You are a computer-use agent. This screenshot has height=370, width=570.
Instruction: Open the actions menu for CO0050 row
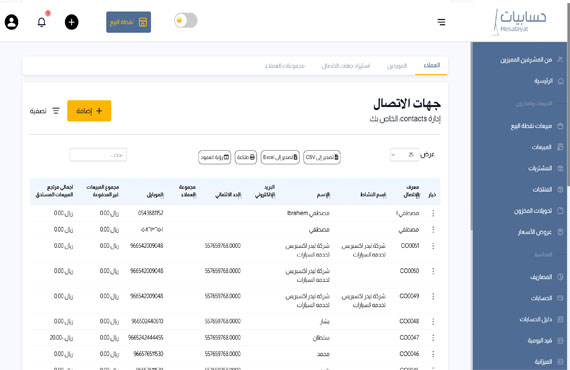433,271
